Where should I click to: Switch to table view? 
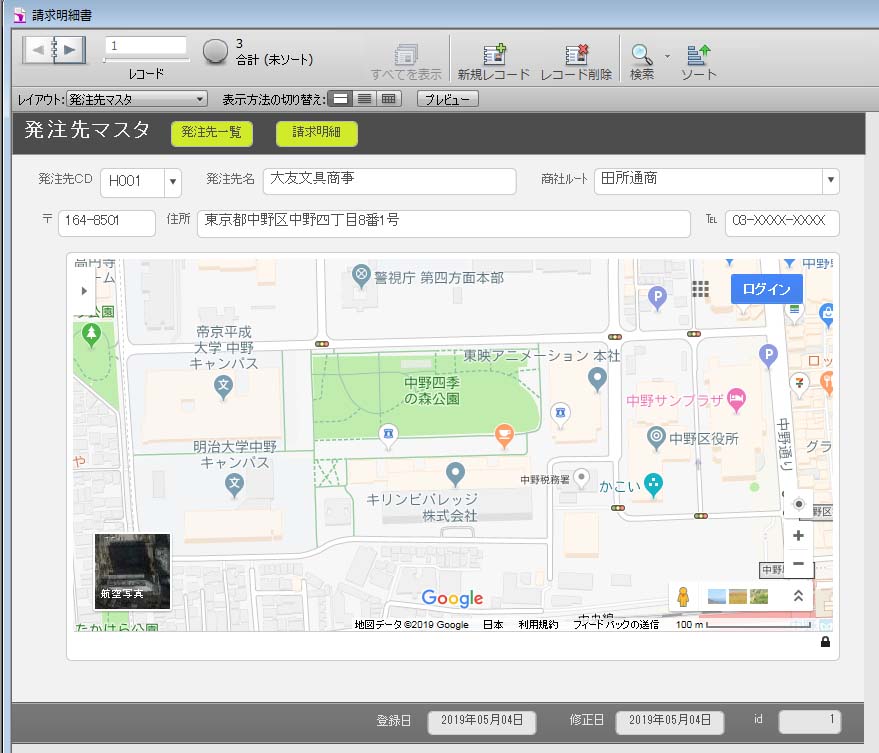tap(388, 99)
